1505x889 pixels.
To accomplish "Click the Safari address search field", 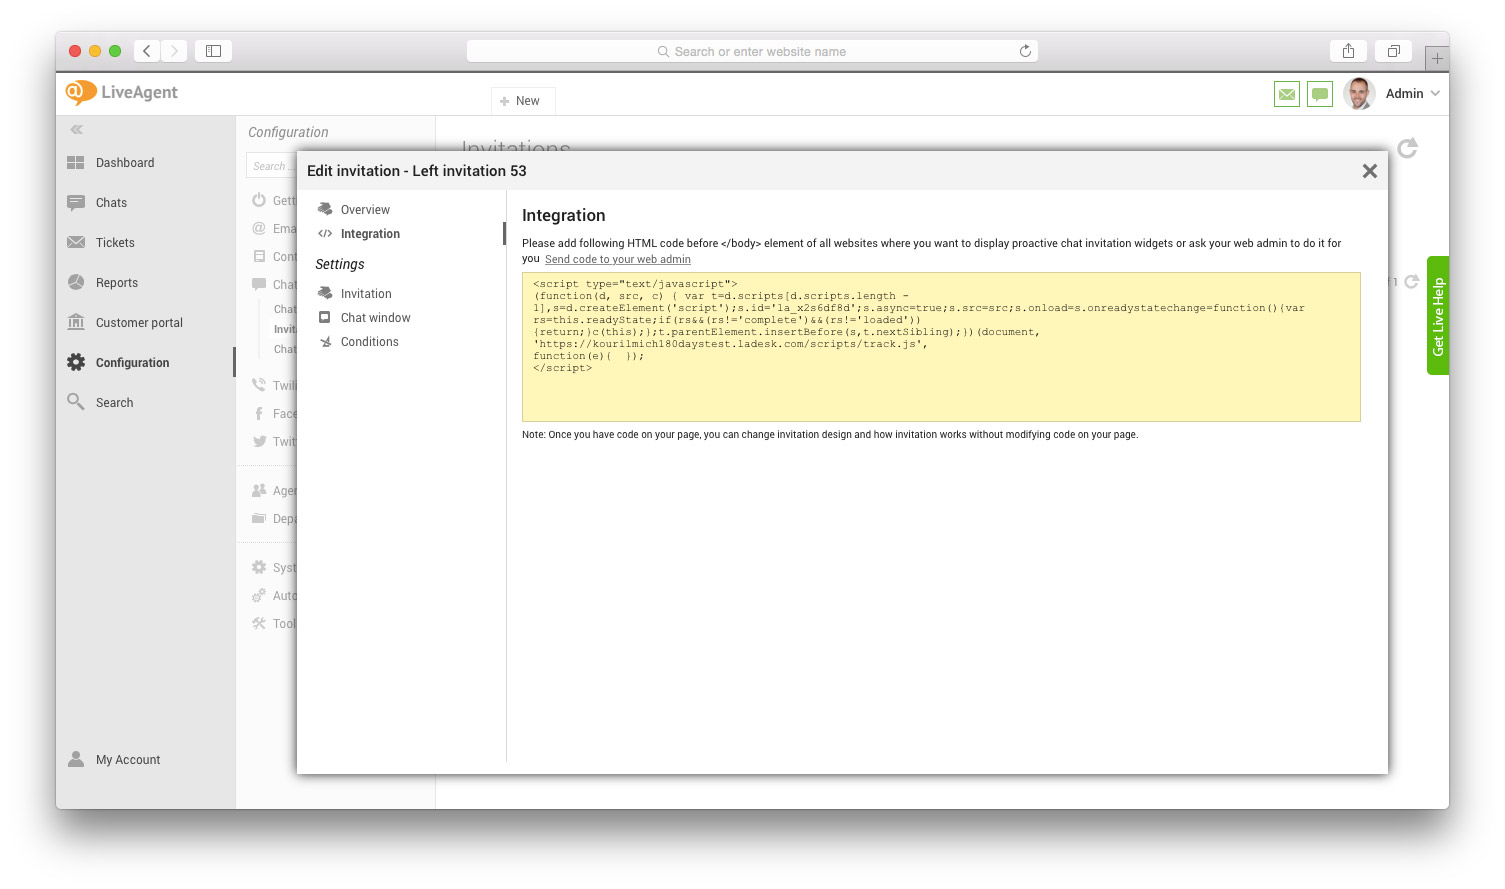I will coord(752,51).
